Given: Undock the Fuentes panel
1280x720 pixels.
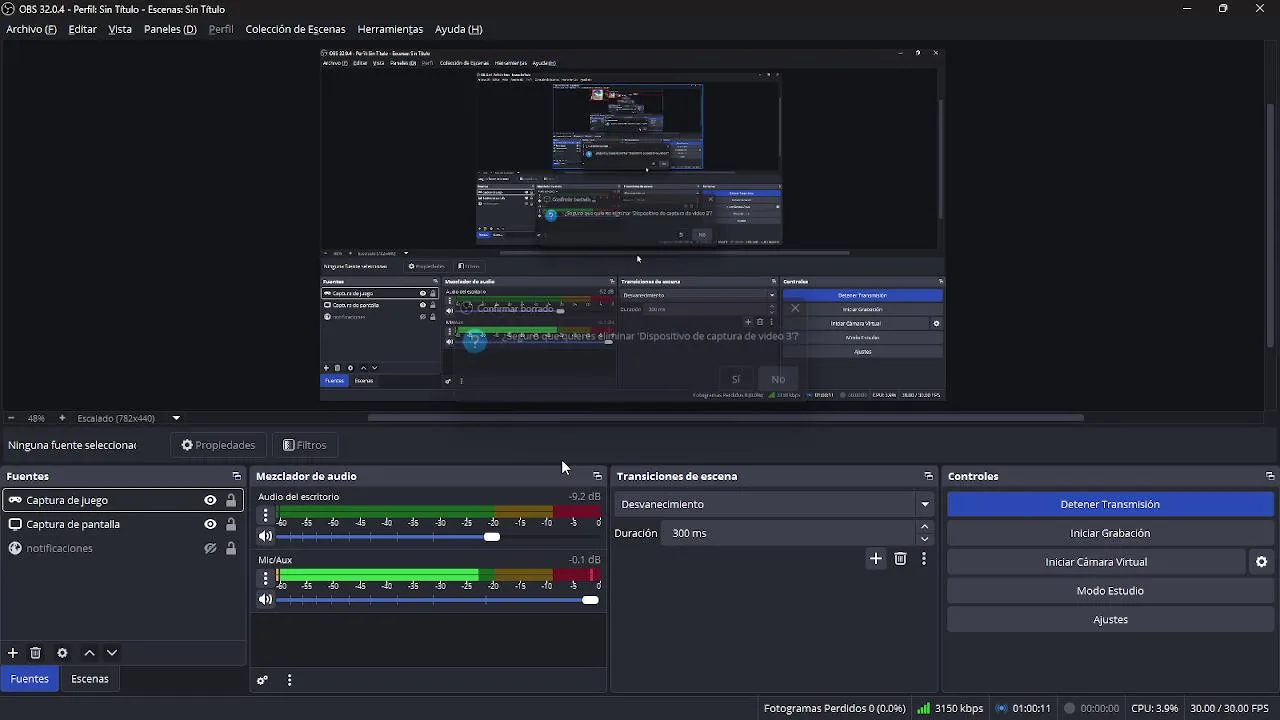Looking at the screenshot, I should (237, 476).
